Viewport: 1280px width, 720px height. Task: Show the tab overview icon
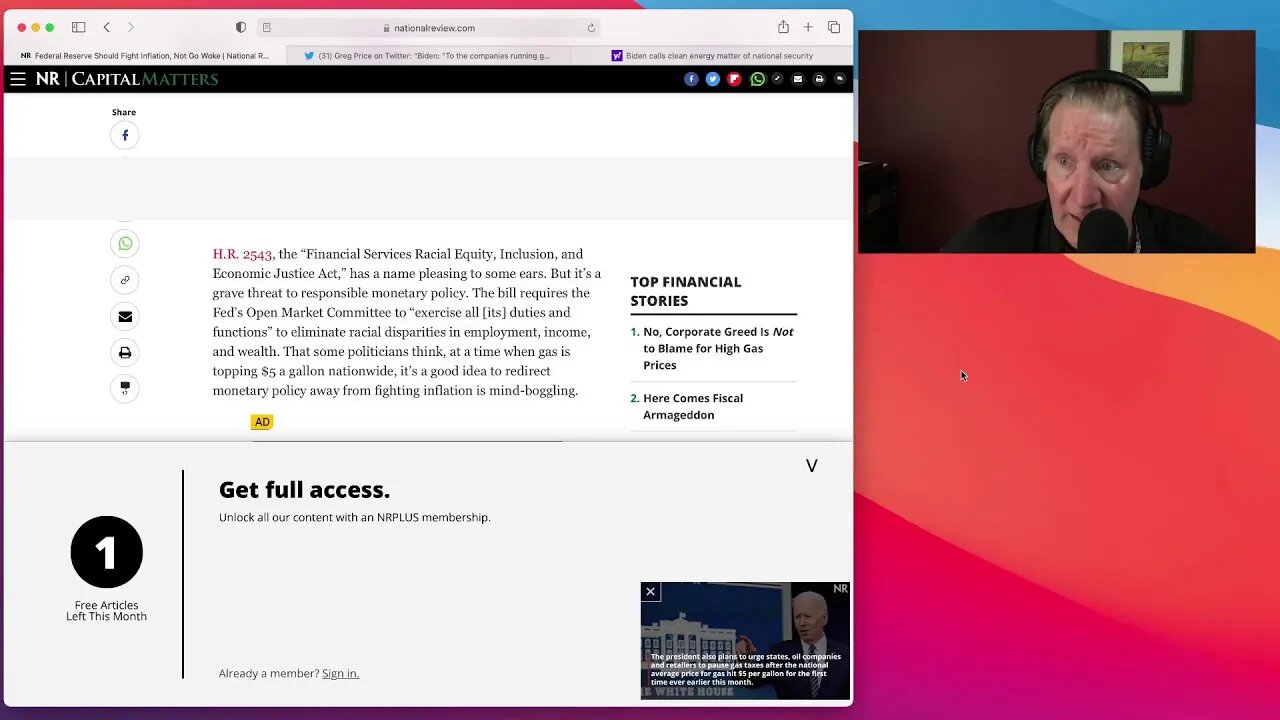tap(834, 27)
